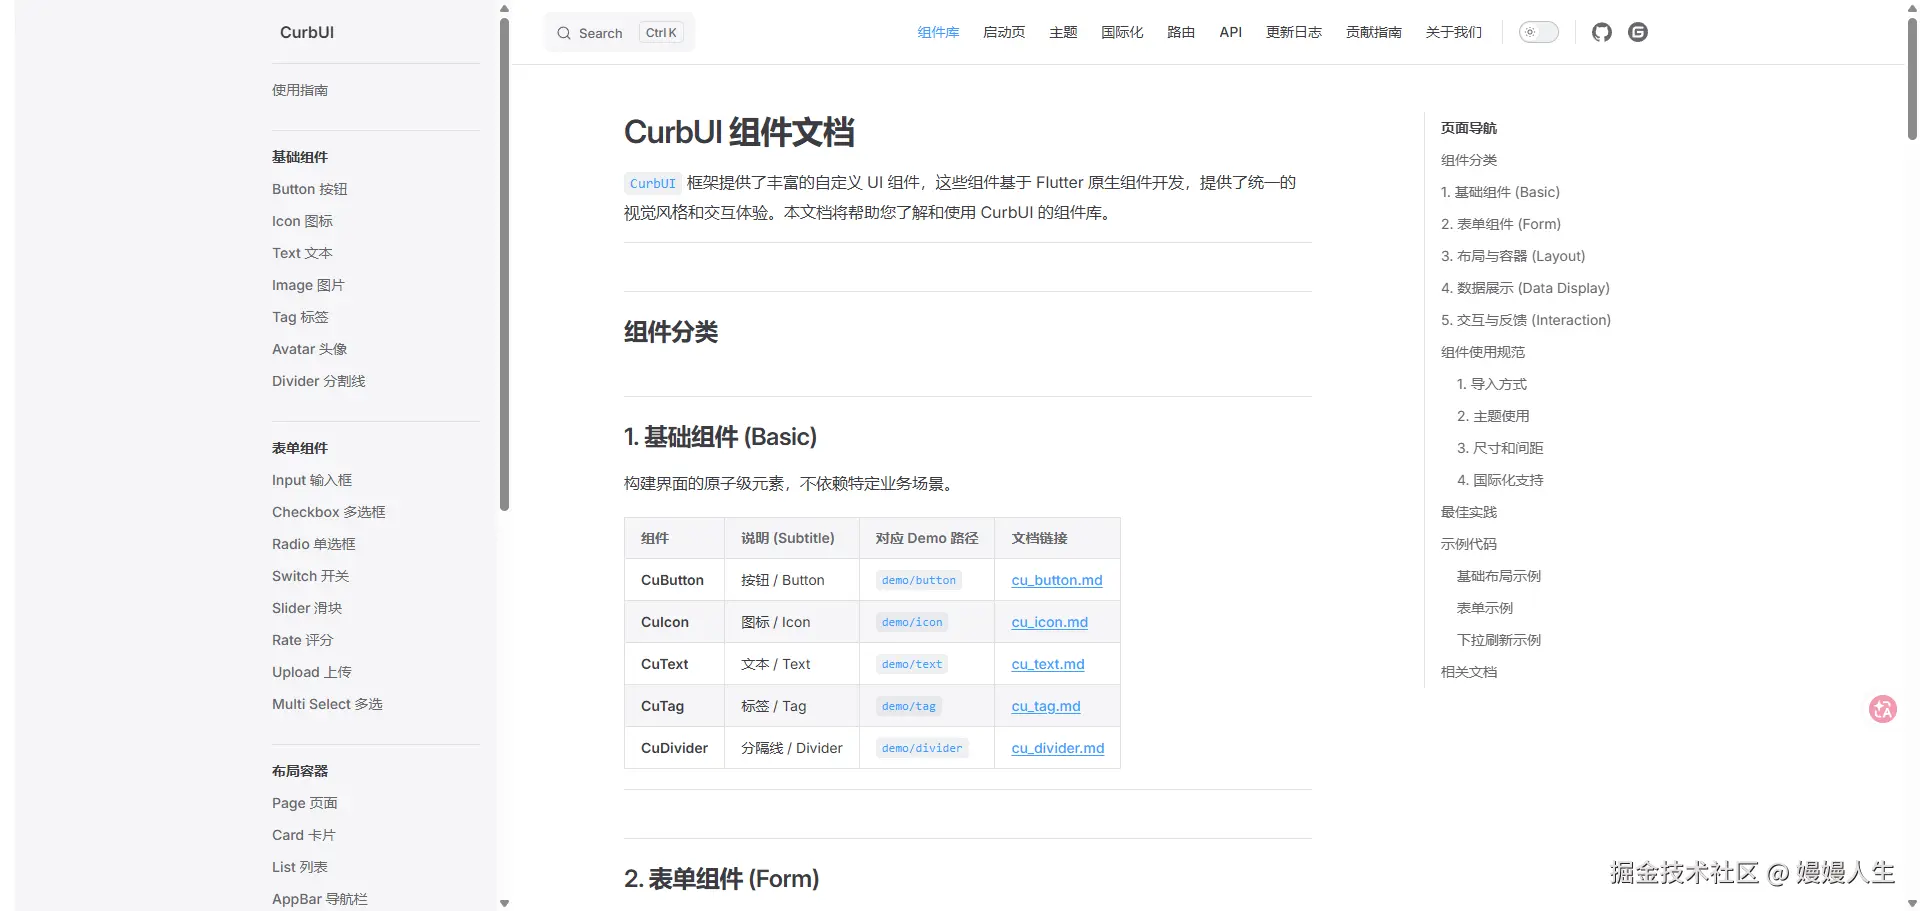Image resolution: width=1920 pixels, height=911 pixels.
Task: Jump to 下拉刷新示例 in page navigation
Action: pyautogui.click(x=1499, y=640)
